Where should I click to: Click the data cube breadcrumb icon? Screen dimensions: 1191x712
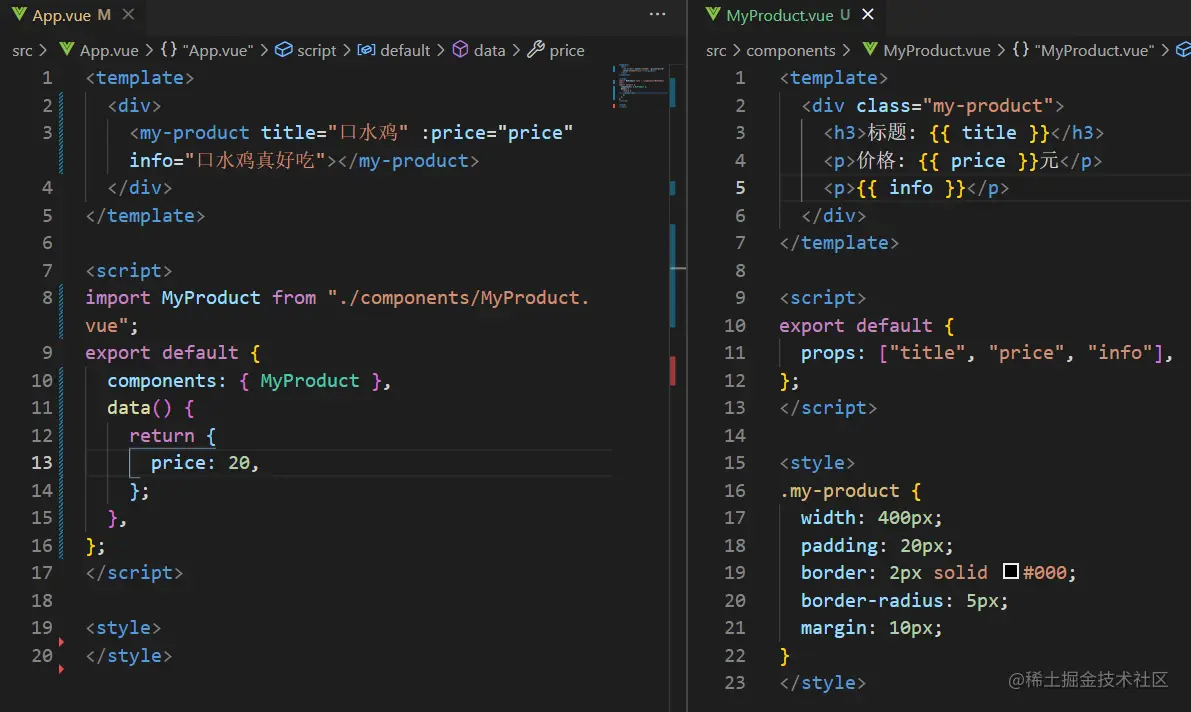point(460,49)
